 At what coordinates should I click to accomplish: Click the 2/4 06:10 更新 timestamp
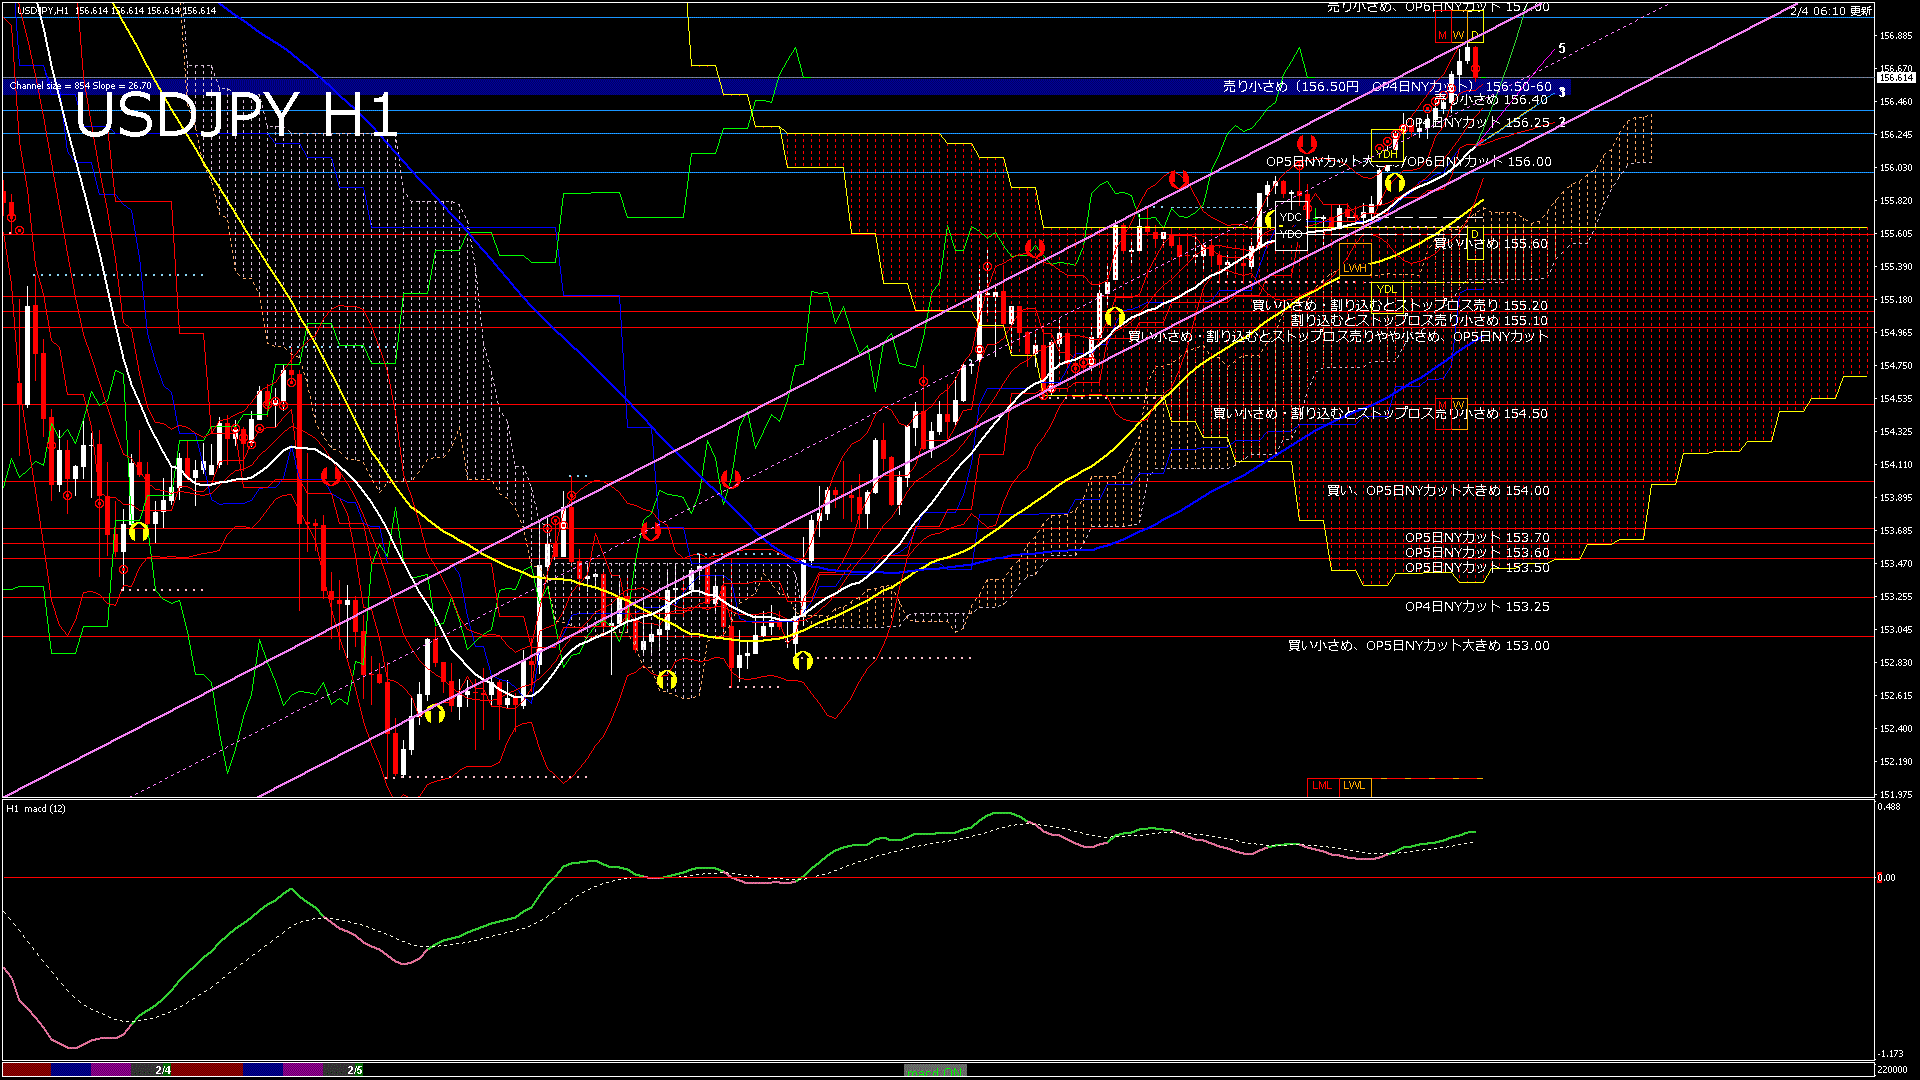(1830, 11)
